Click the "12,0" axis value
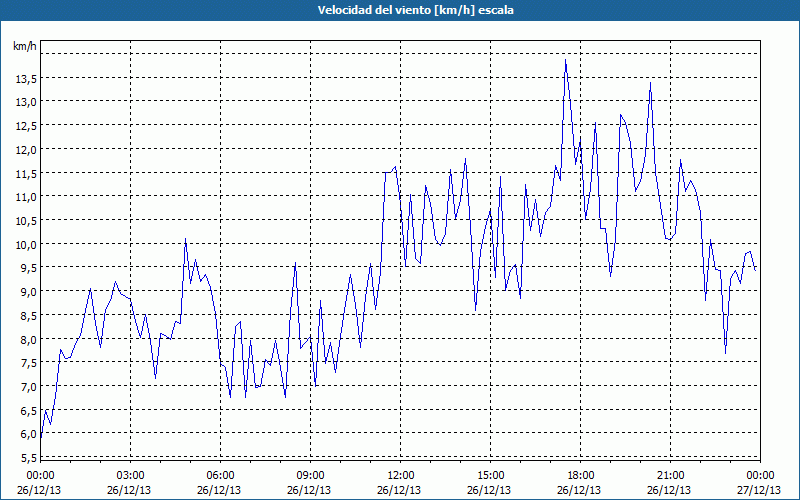Screen dimensions: 800x500 tap(27, 149)
